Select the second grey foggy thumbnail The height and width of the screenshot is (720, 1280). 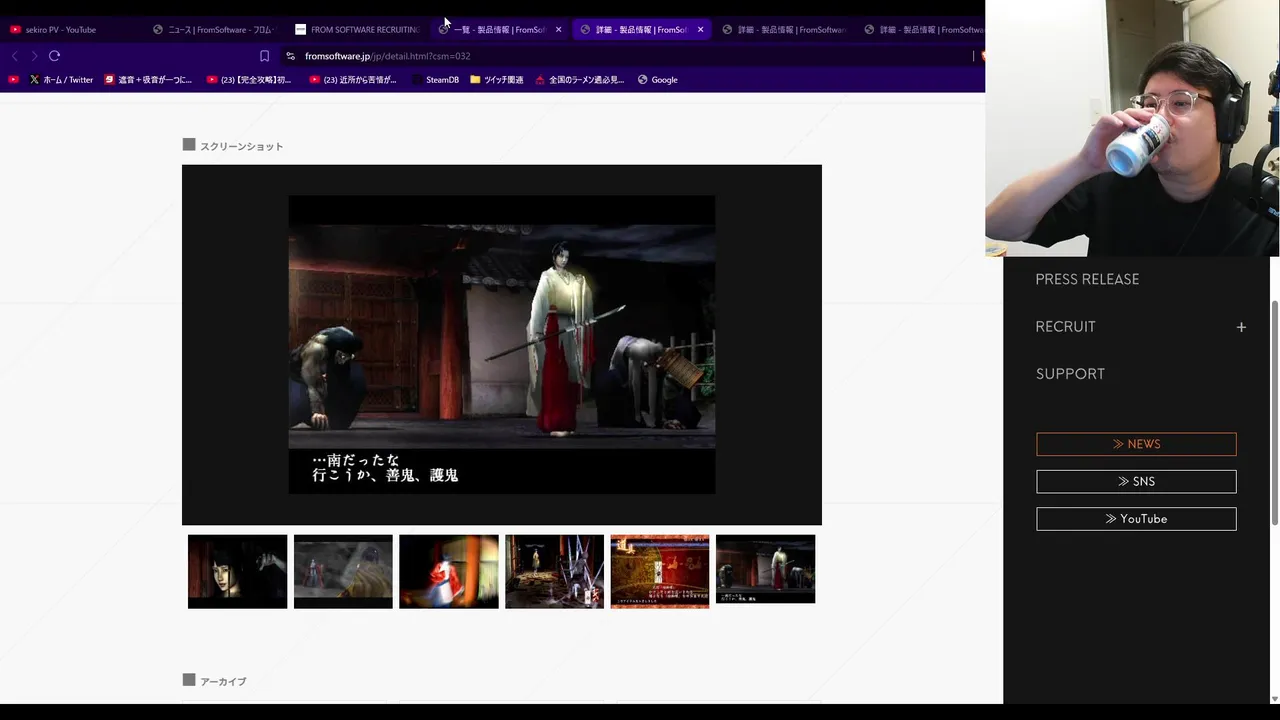[x=343, y=571]
